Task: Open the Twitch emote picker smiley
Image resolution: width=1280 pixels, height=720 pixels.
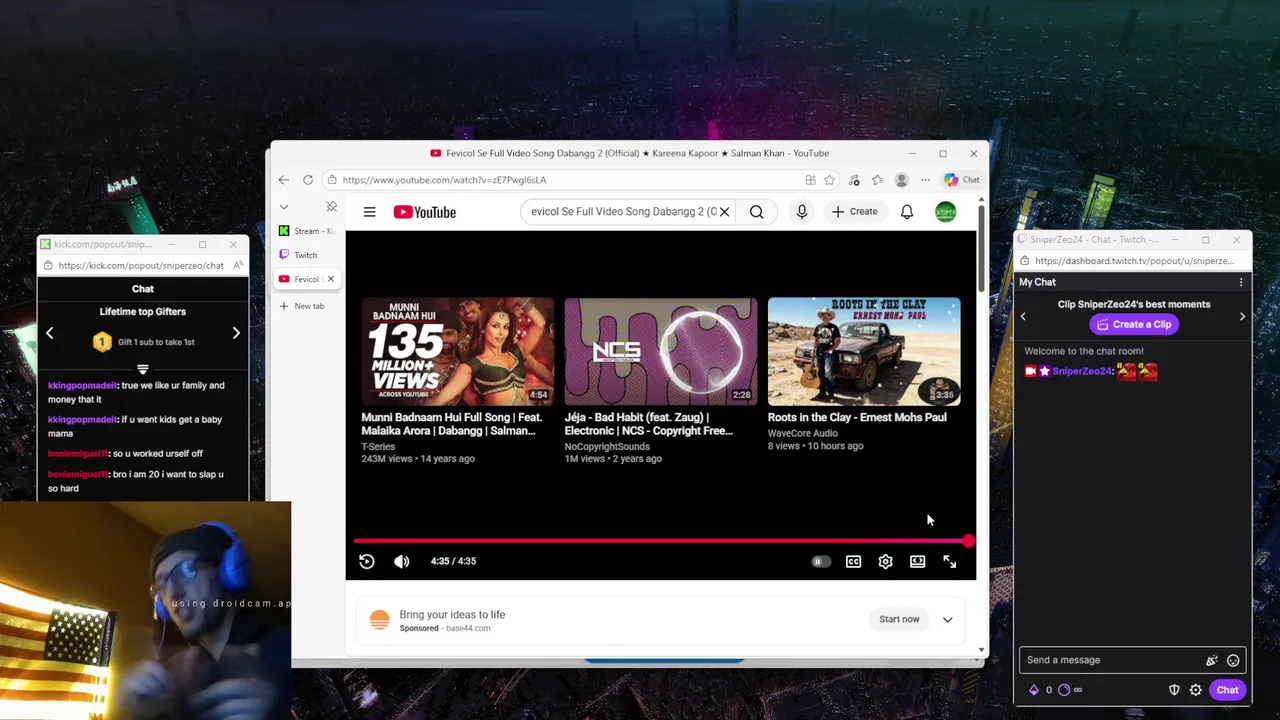Action: click(x=1233, y=660)
